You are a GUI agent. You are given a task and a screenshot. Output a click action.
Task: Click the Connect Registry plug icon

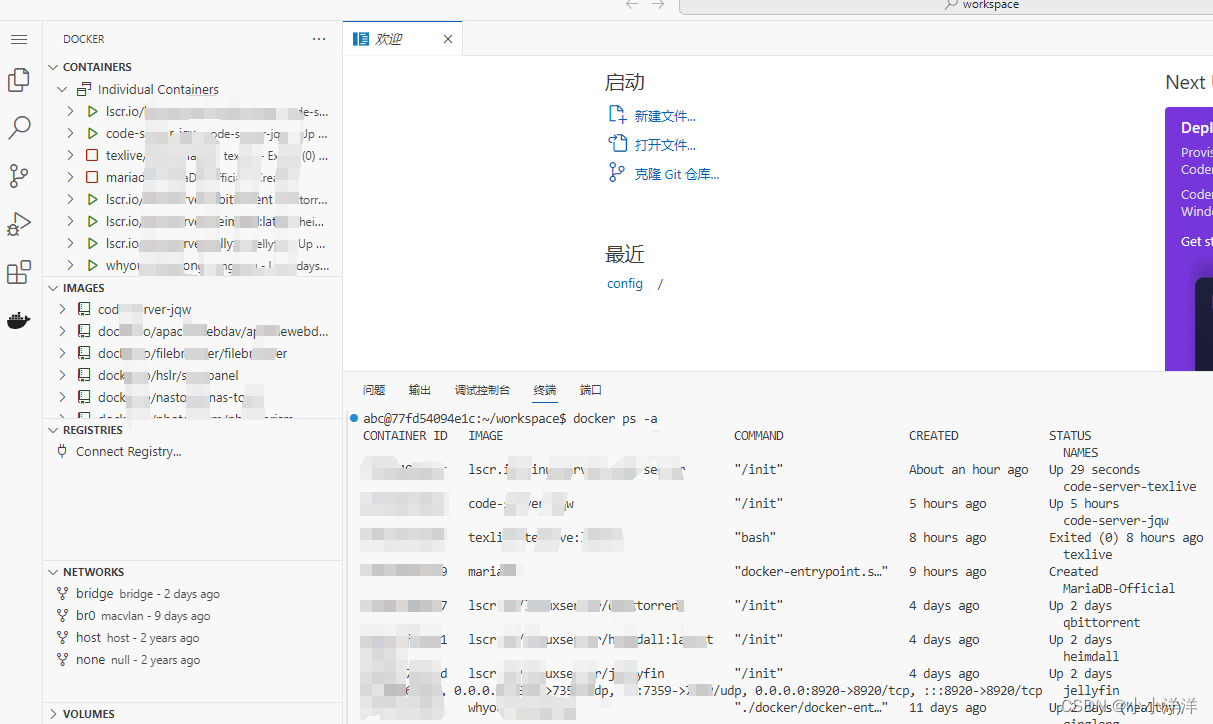pyautogui.click(x=62, y=451)
